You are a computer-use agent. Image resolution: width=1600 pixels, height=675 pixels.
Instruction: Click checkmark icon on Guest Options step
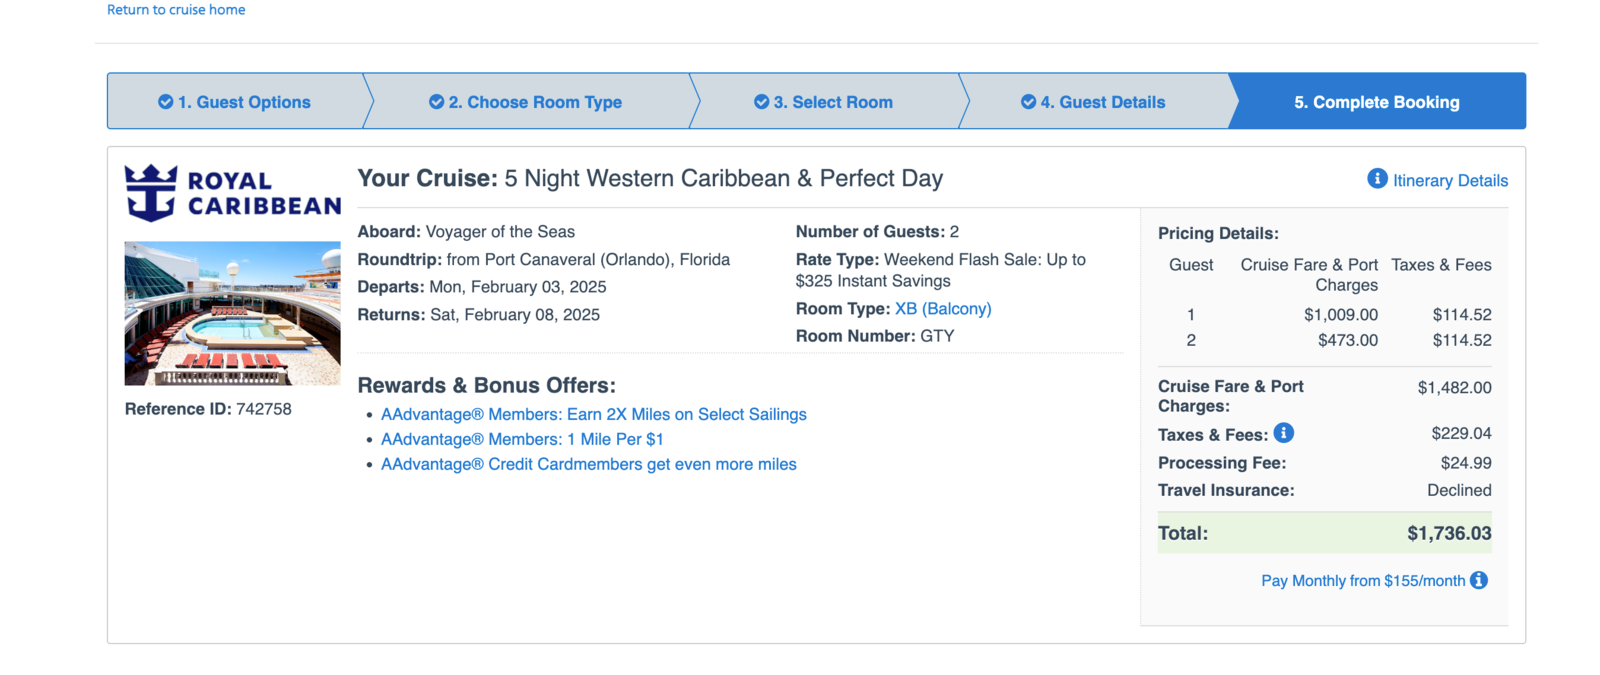tap(165, 102)
